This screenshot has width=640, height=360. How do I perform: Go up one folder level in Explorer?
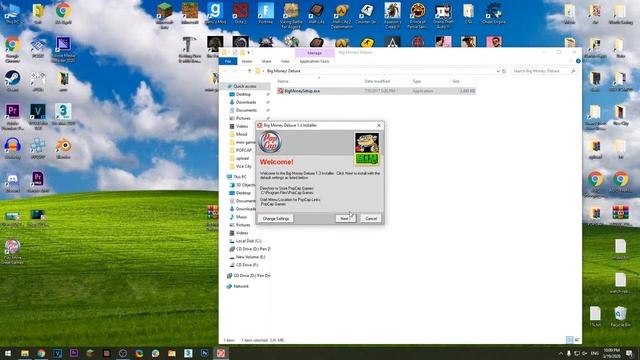point(249,71)
